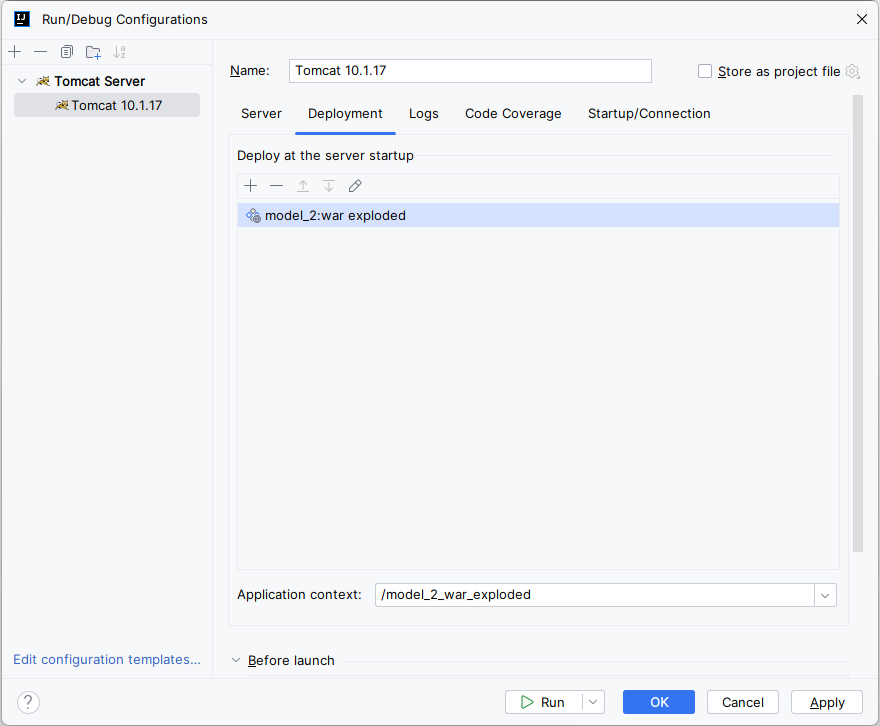Select the Tomcat Server tree group
This screenshot has width=880, height=726.
tap(100, 81)
